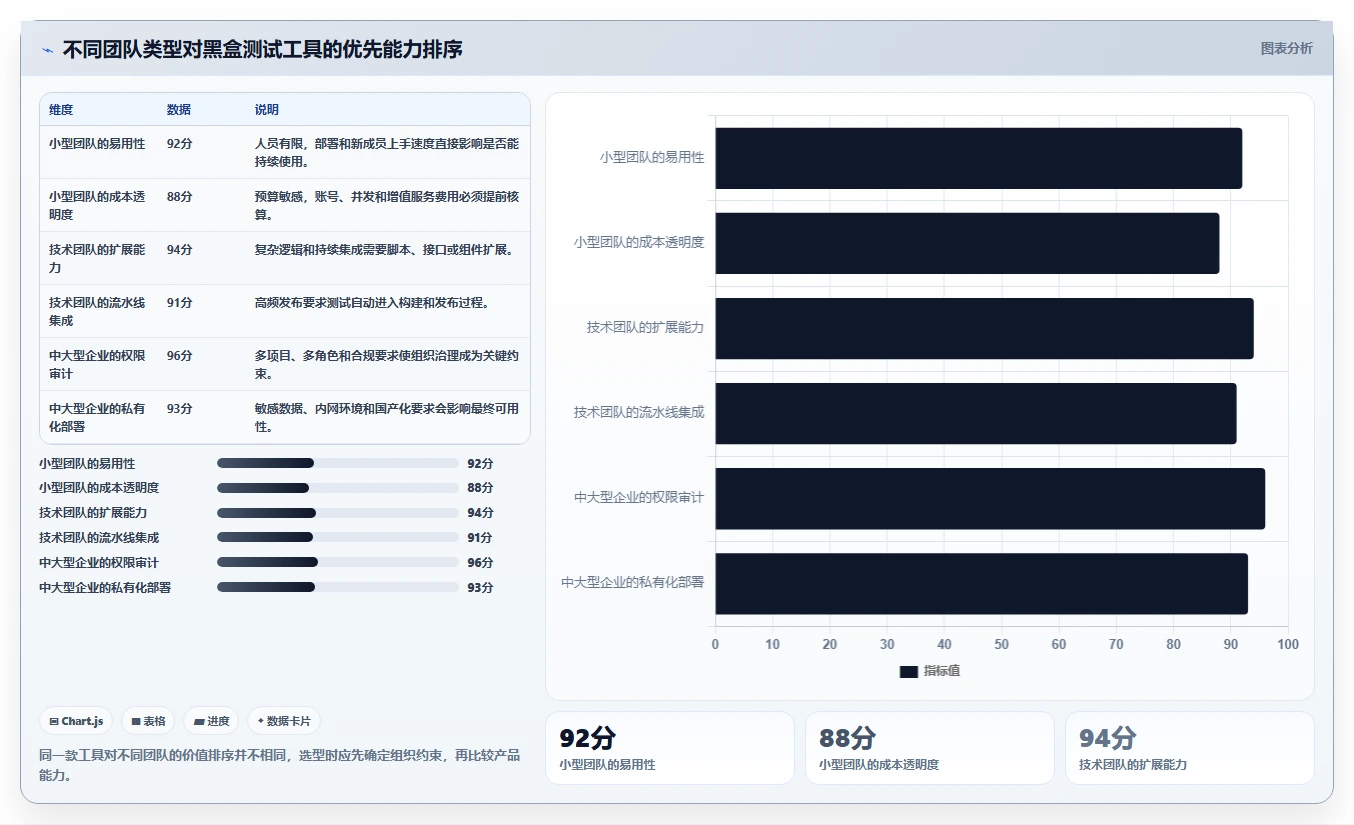The height and width of the screenshot is (825, 1354).
Task: Click the 中大型企业的权限审计 chart bar
Action: coord(990,498)
